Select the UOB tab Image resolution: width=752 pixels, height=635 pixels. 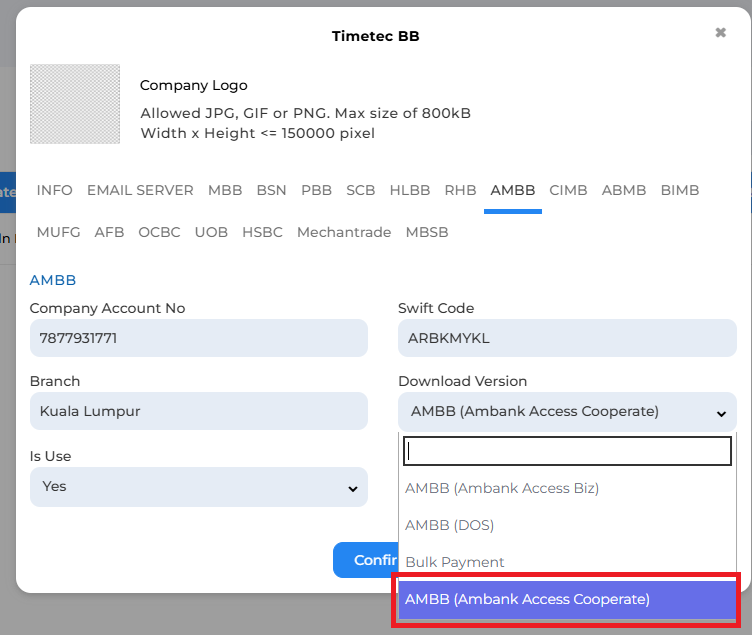pyautogui.click(x=211, y=232)
